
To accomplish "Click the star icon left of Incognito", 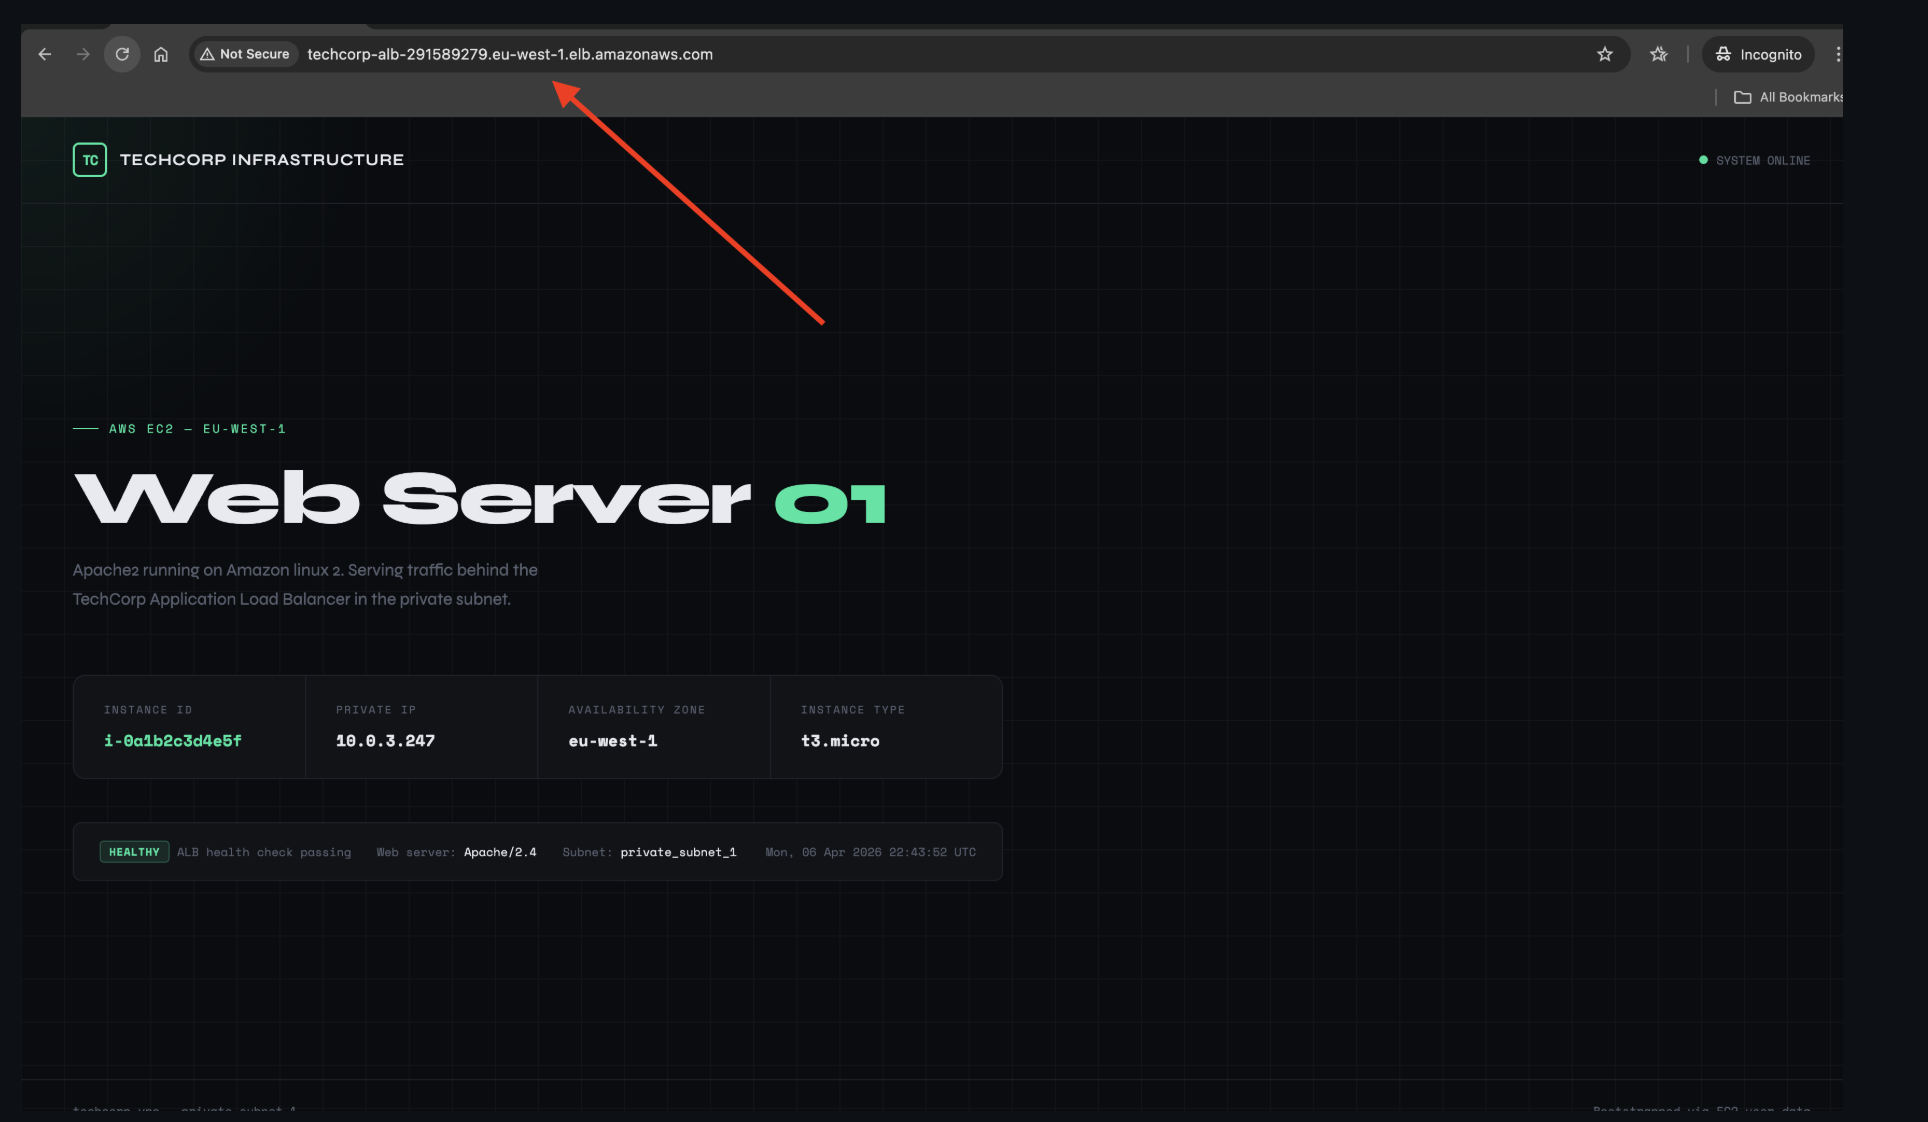I will [1659, 54].
